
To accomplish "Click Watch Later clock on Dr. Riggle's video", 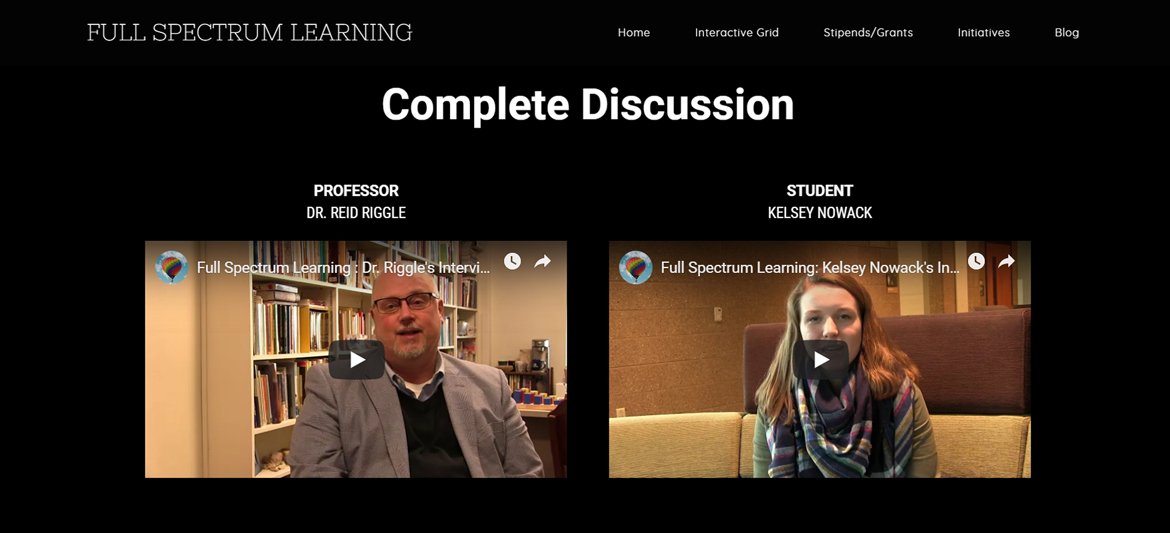I will point(512,261).
